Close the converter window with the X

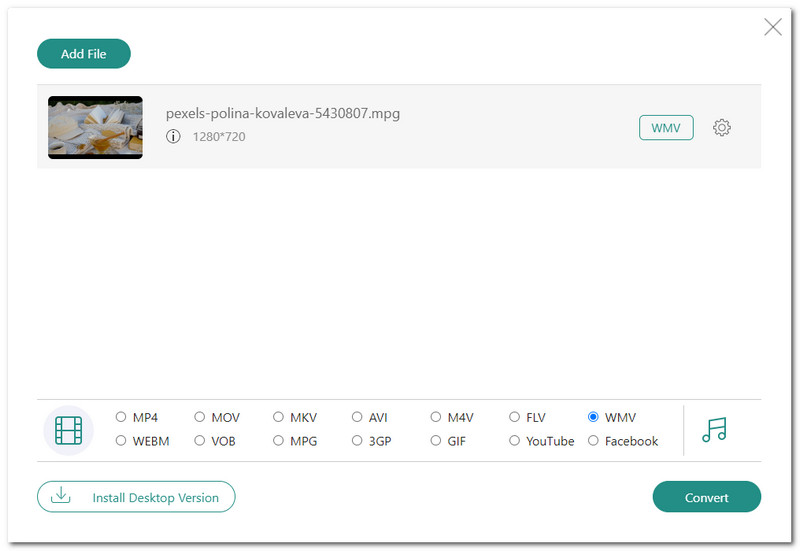coord(773,27)
